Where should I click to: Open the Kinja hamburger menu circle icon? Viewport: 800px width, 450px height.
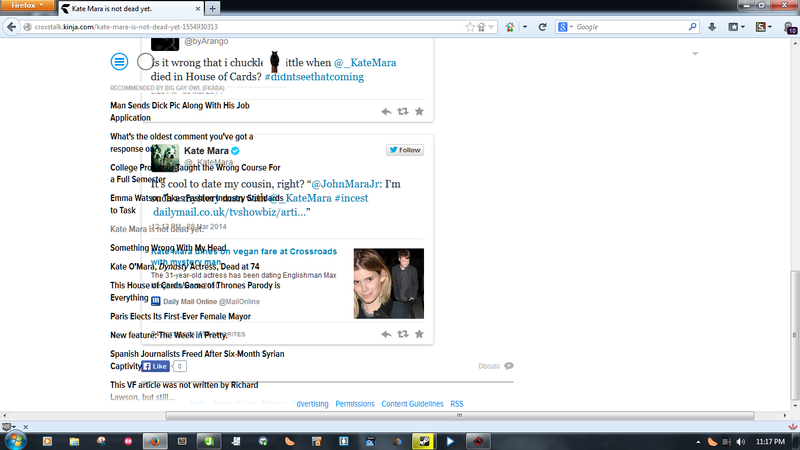(119, 62)
